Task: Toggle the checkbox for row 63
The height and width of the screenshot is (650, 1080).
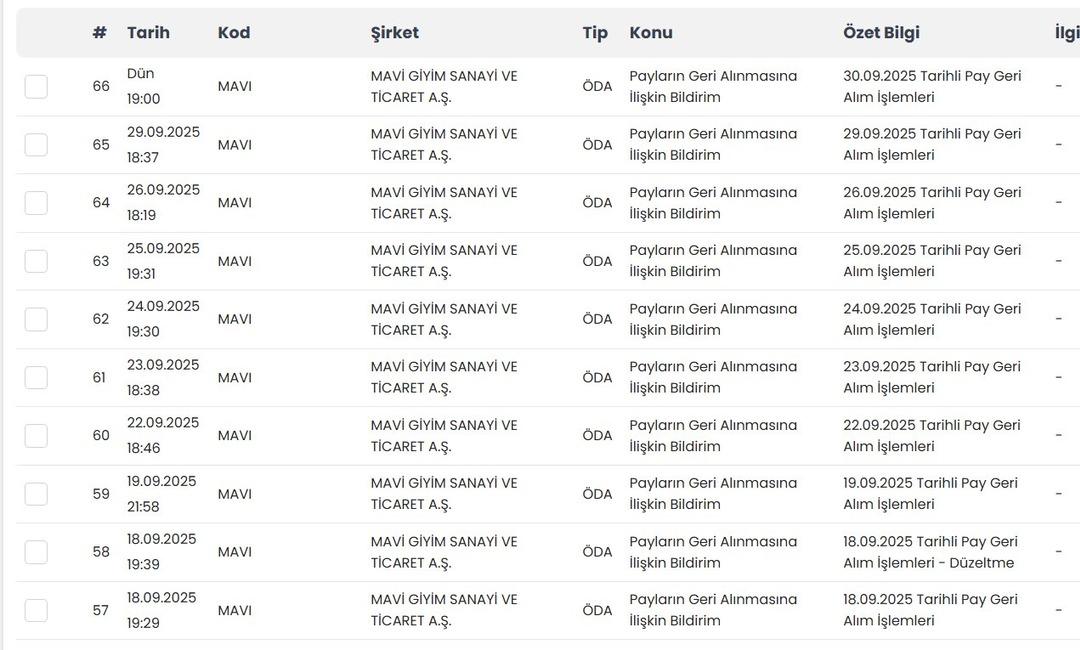Action: [36, 261]
